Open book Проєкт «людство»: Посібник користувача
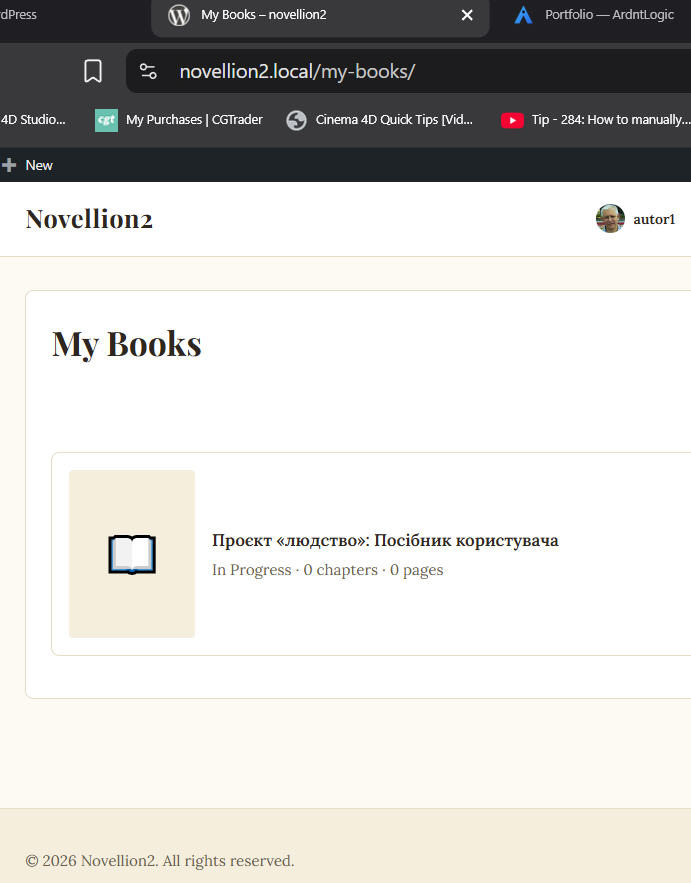Screen dimensions: 691x883 click(385, 541)
